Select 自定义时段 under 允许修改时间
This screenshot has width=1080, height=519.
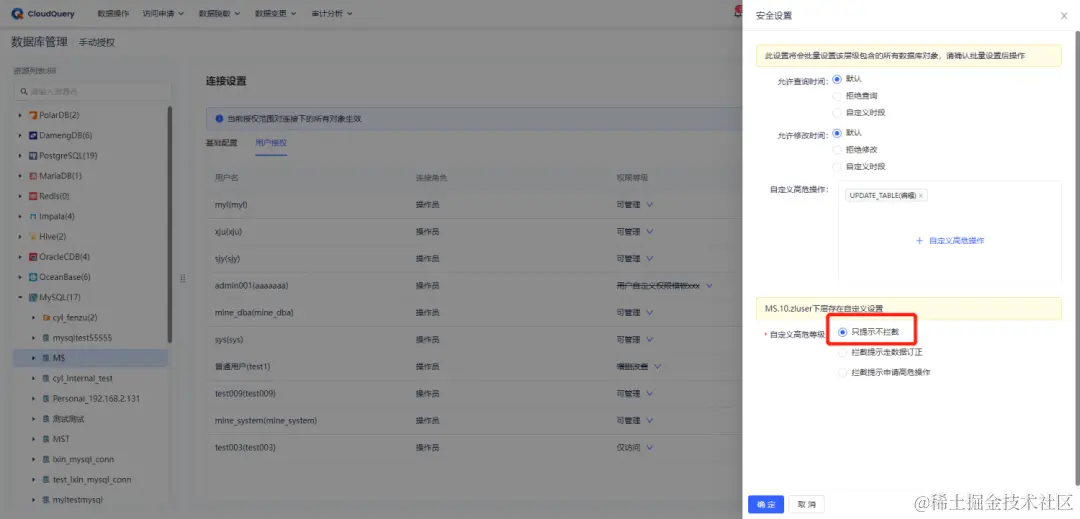point(837,167)
